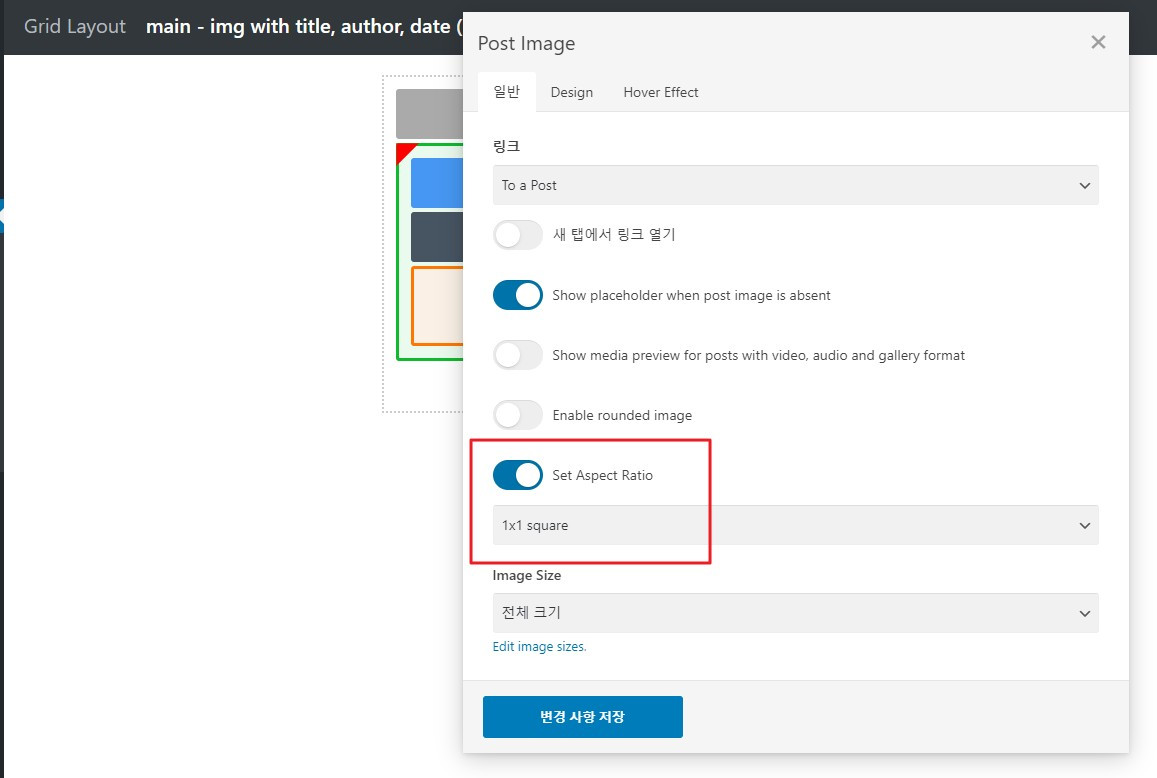
Task: Open the 1x1 square aspect ratio dropdown
Action: click(x=795, y=526)
